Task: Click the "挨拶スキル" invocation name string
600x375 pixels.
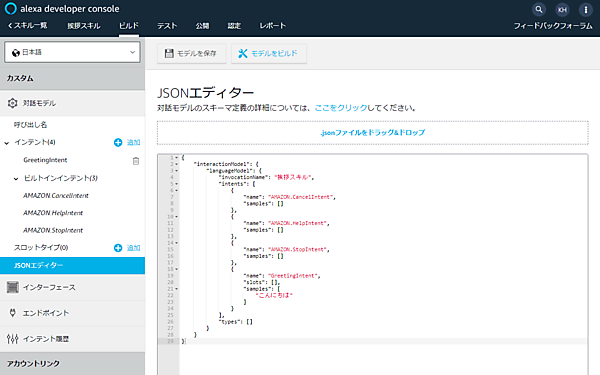Action: tap(293, 178)
